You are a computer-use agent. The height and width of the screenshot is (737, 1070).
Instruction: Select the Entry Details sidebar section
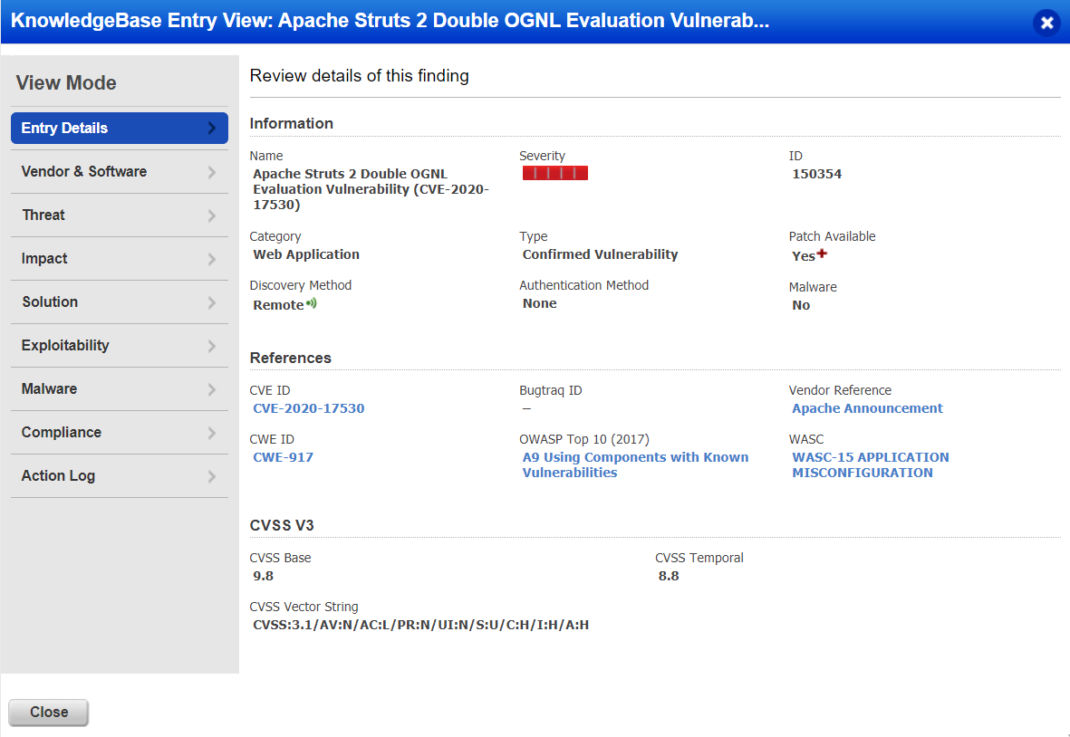(119, 128)
